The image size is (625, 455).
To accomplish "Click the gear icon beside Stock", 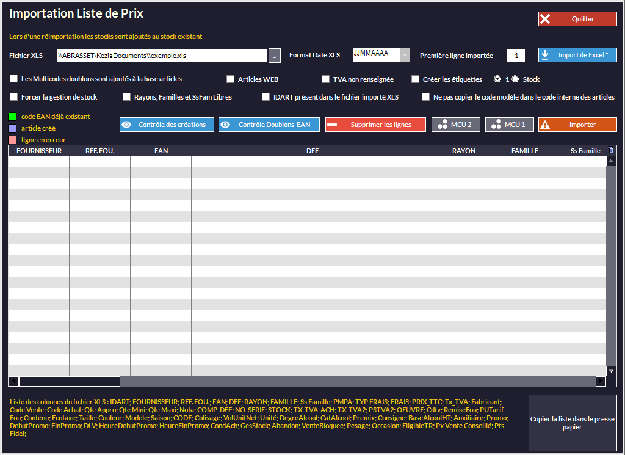I will pos(497,78).
